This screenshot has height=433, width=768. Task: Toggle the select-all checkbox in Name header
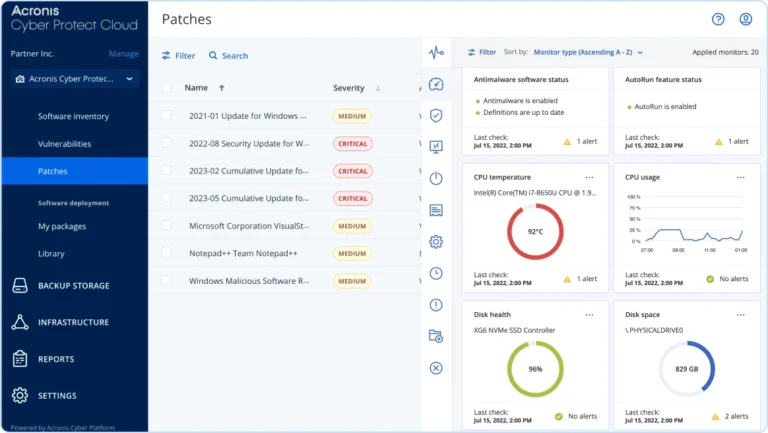[x=167, y=88]
